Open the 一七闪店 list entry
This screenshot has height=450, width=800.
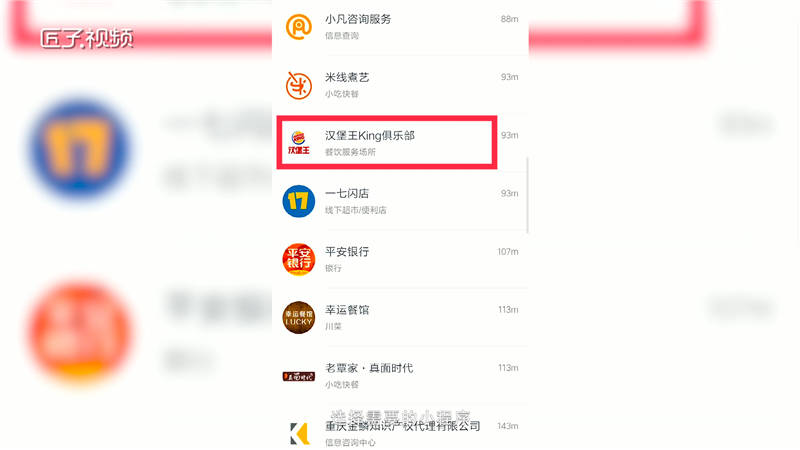click(x=401, y=201)
